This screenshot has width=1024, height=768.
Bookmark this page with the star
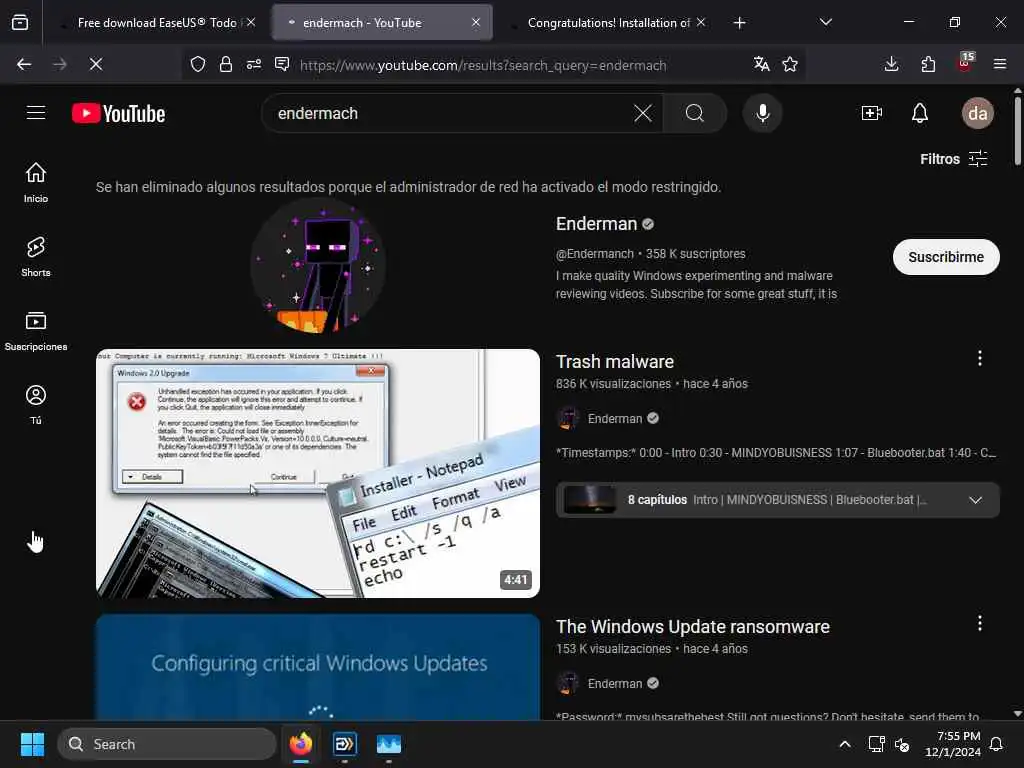[x=790, y=64]
